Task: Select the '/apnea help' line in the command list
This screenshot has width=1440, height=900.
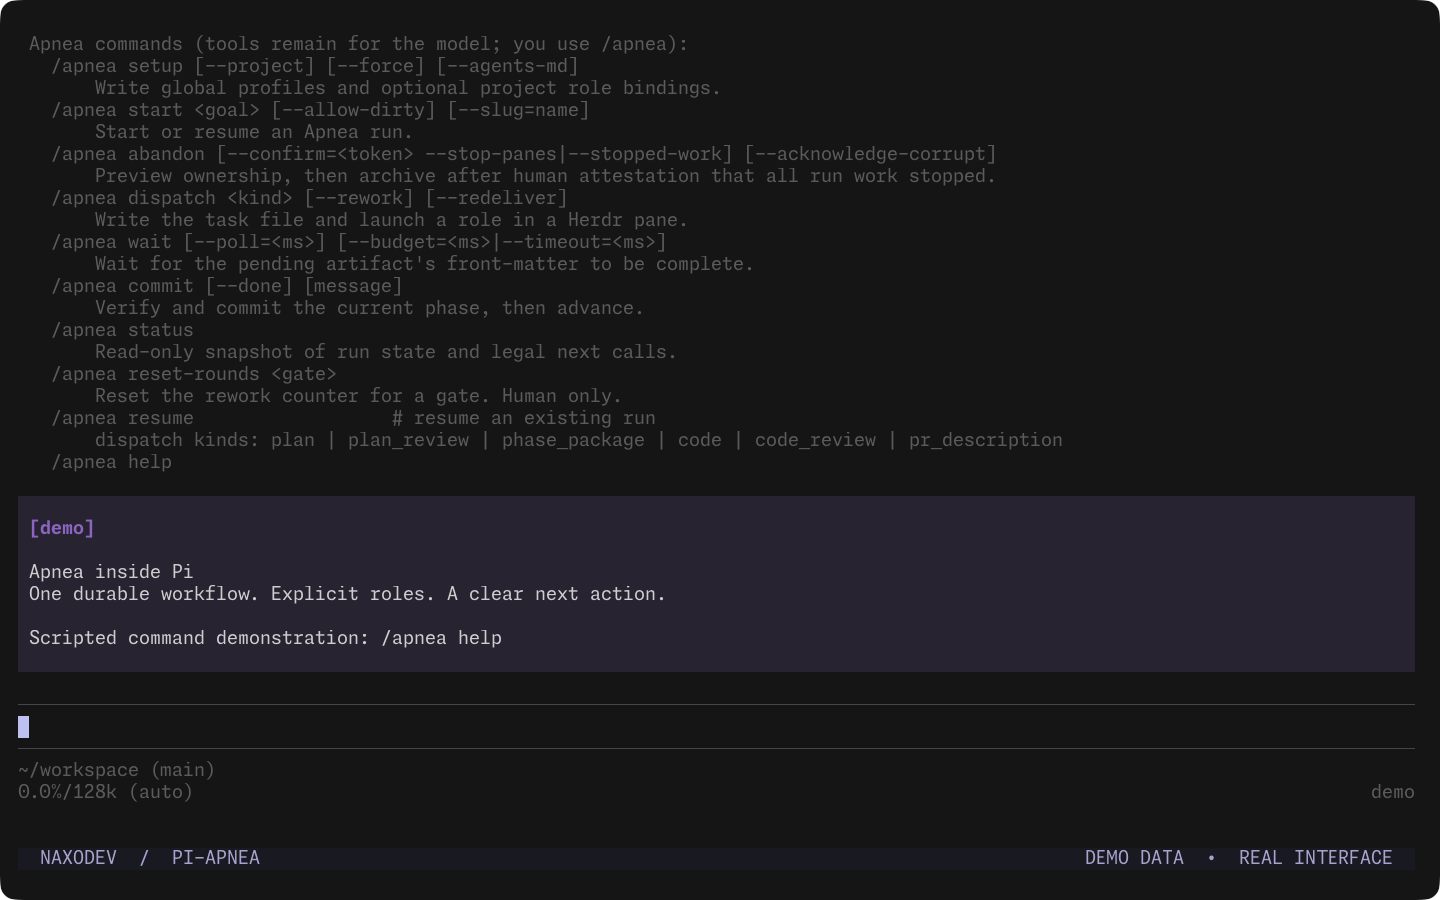Action: coord(111,462)
